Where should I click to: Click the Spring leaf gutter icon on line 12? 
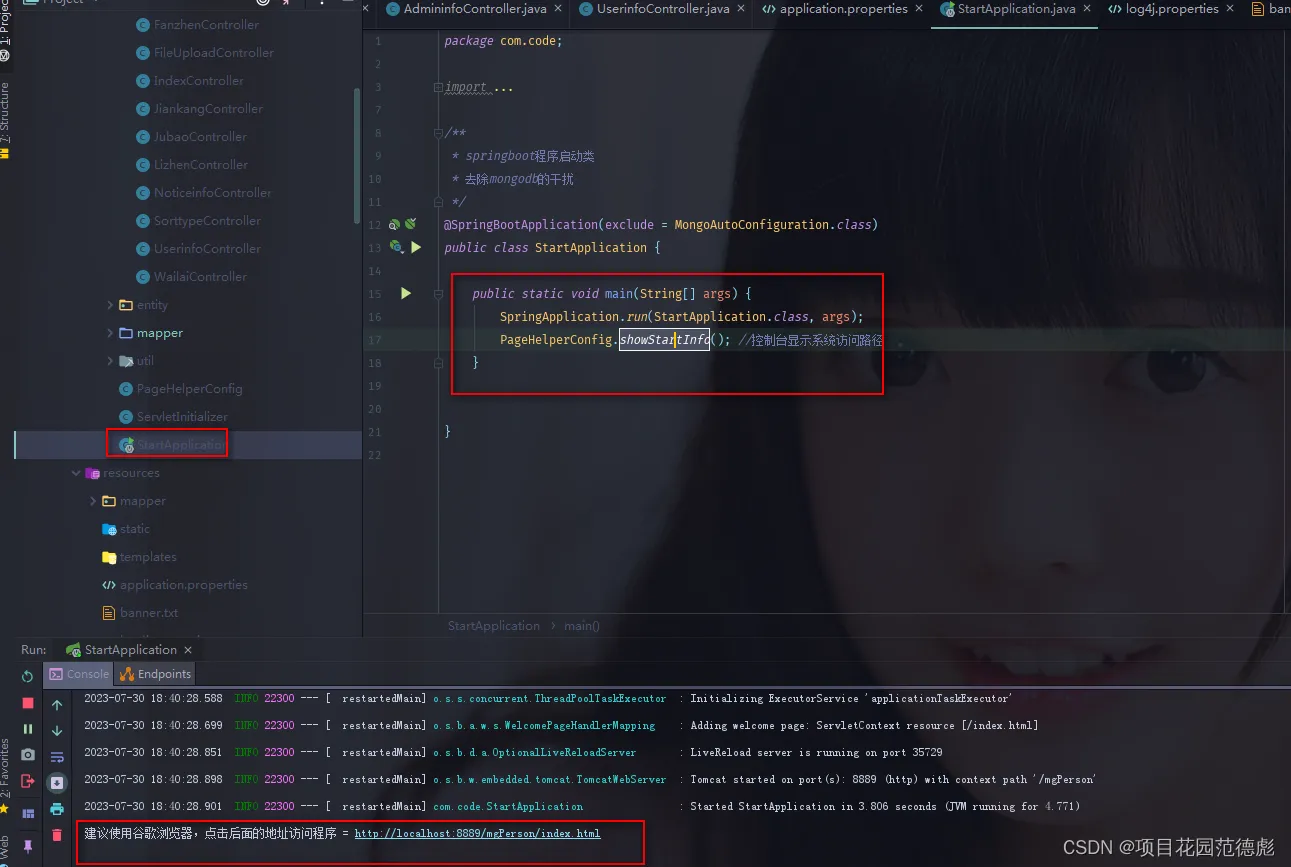click(410, 225)
